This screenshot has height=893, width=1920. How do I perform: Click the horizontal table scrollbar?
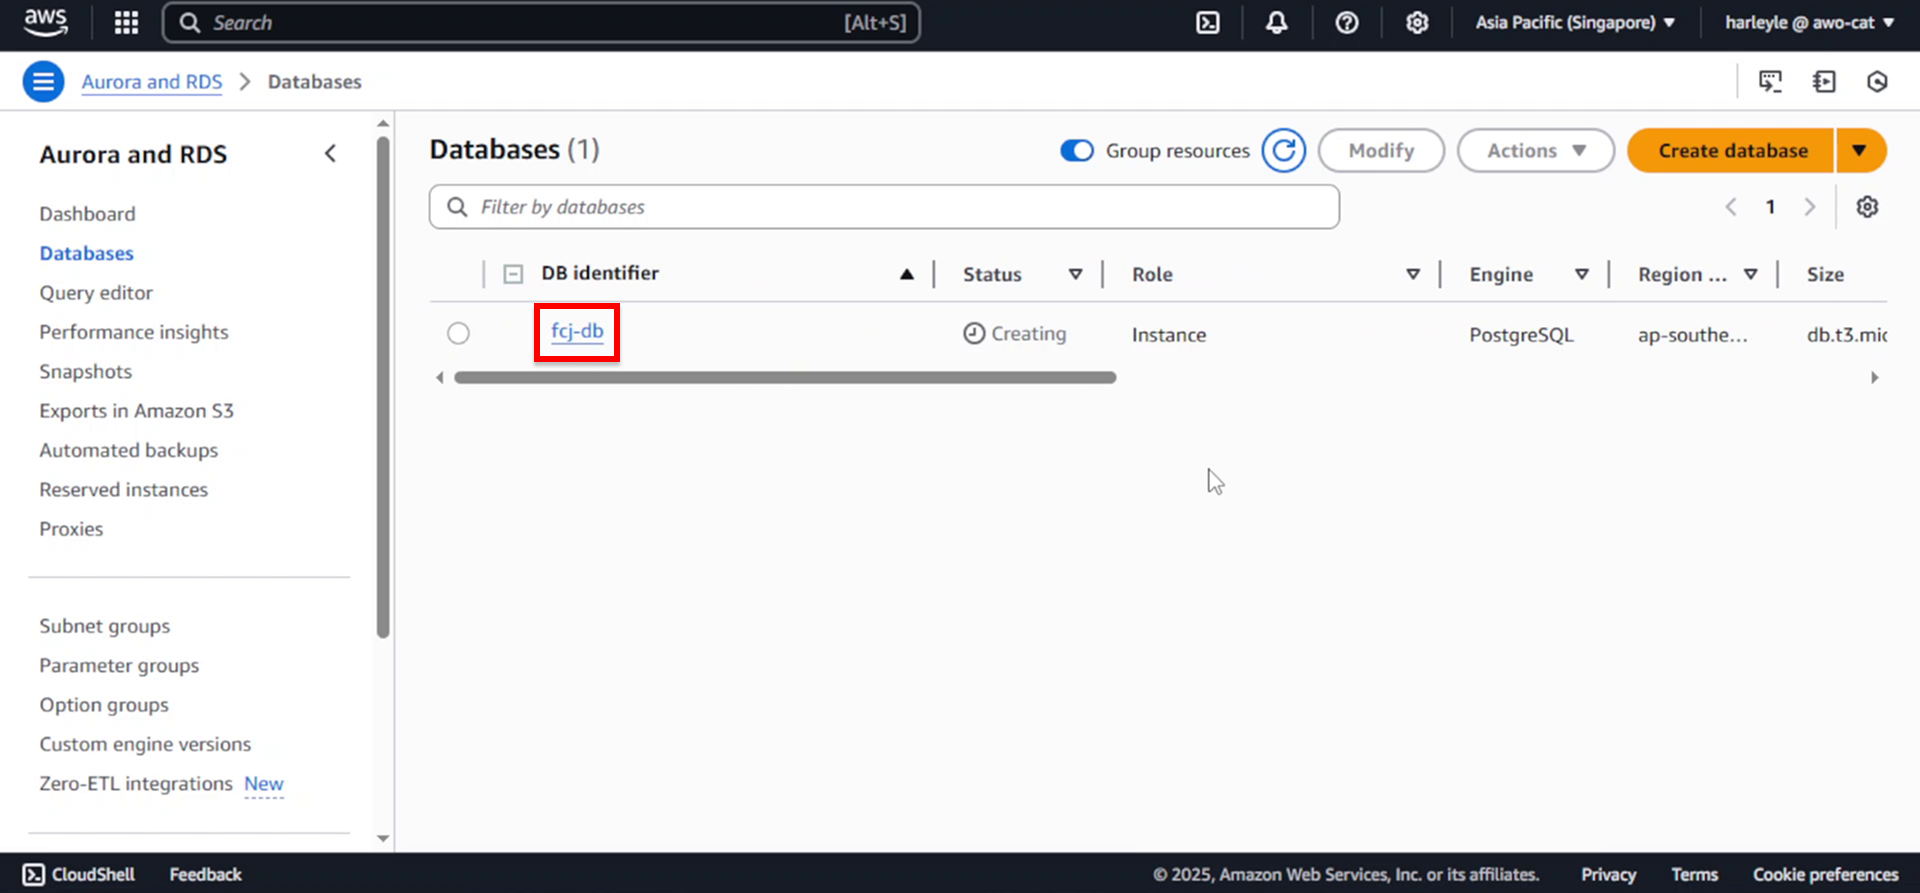785,377
